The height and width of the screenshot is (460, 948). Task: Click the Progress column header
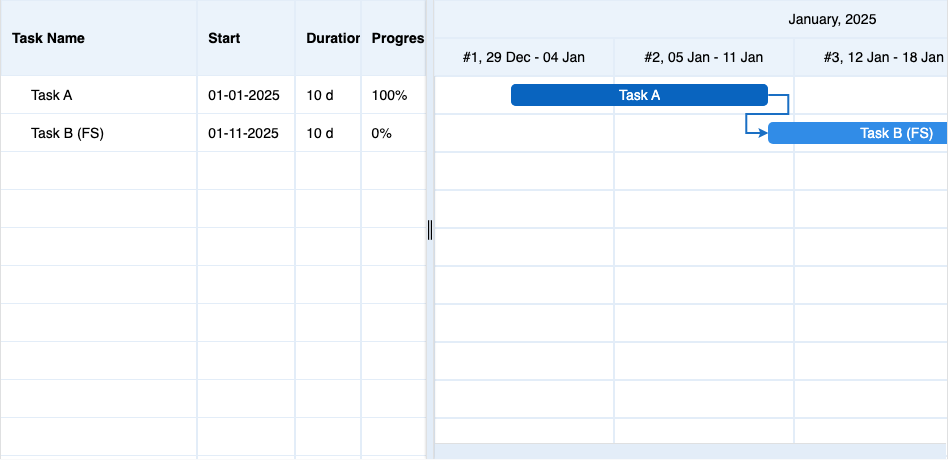397,38
